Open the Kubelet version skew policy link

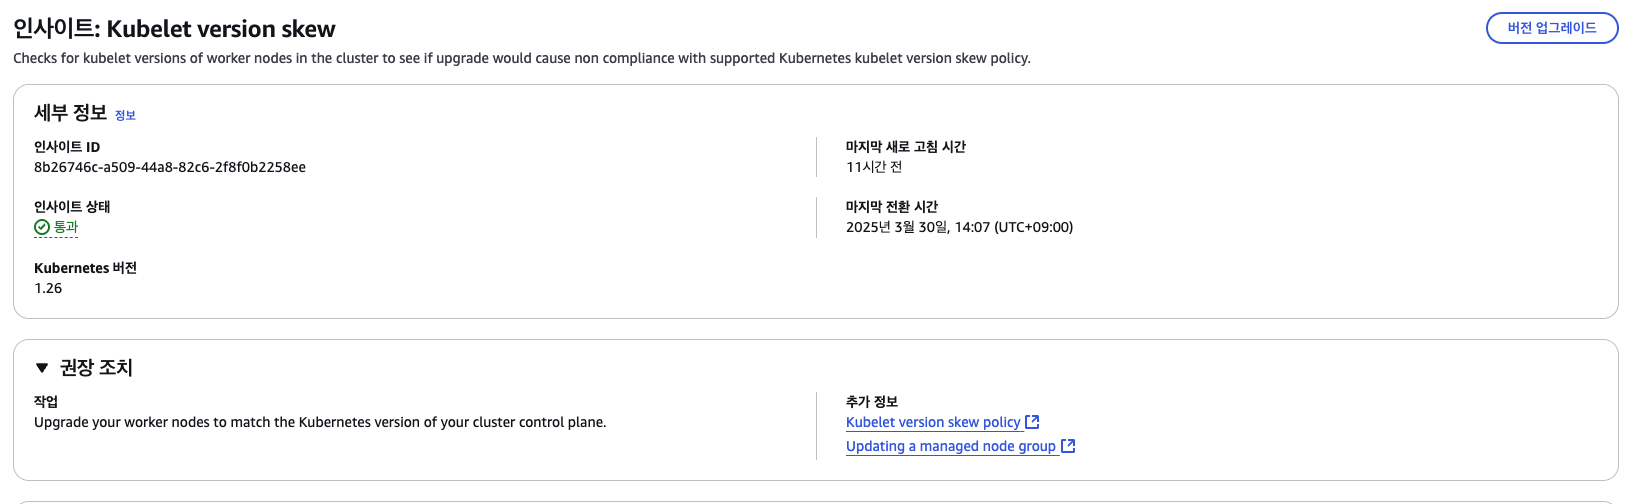pyautogui.click(x=933, y=422)
